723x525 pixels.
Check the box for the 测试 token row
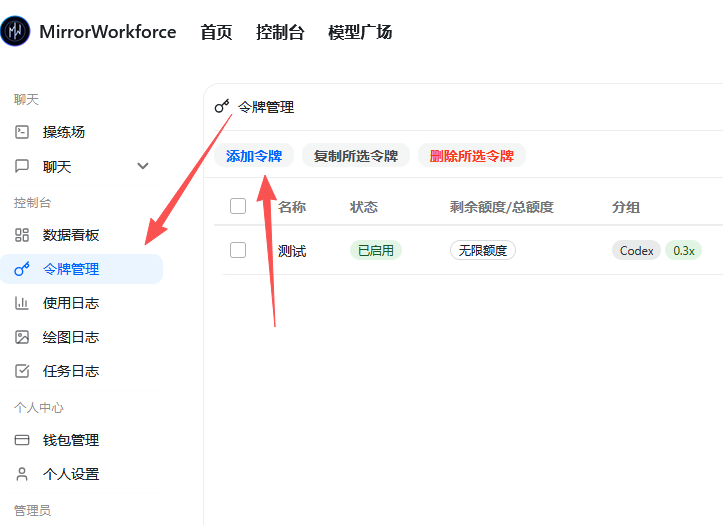pyautogui.click(x=238, y=250)
